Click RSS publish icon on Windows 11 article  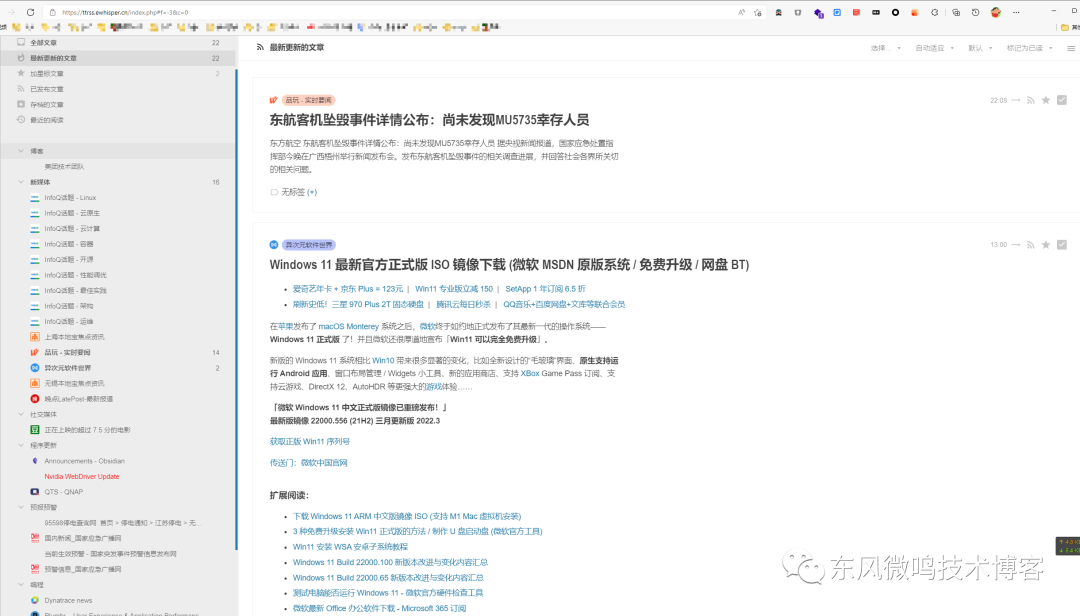[x=1030, y=245]
